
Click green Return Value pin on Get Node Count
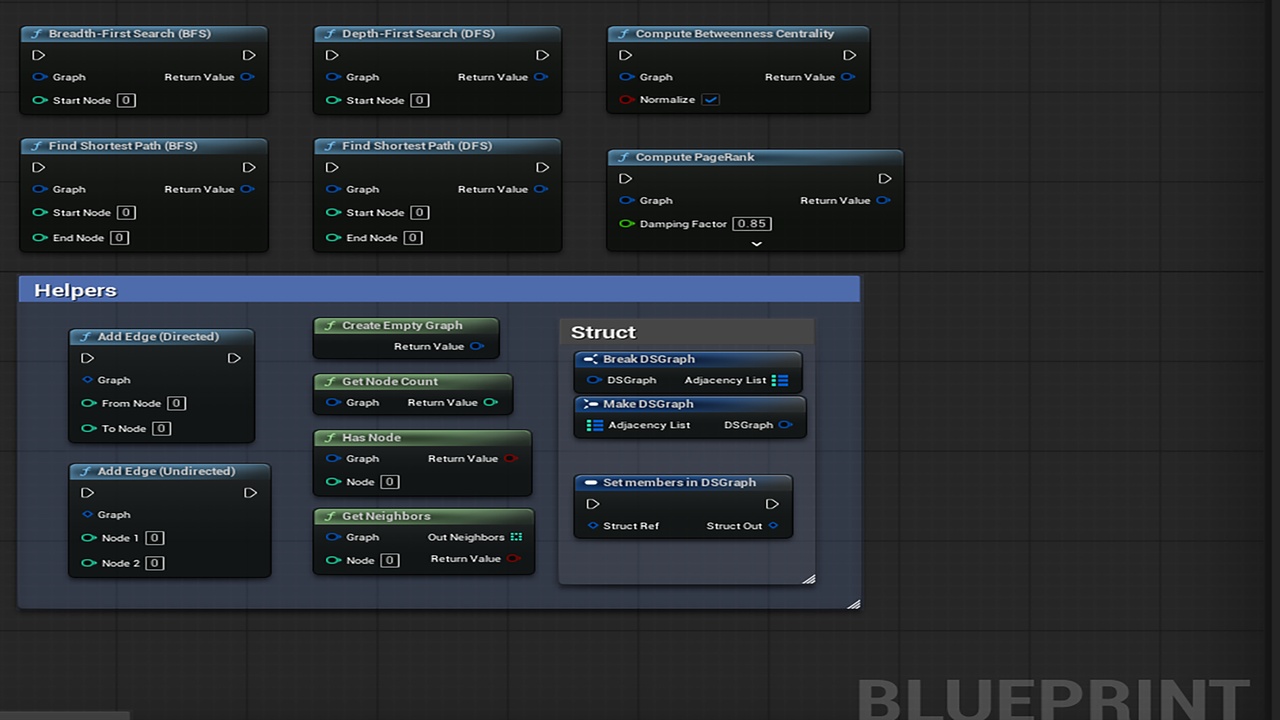click(490, 403)
